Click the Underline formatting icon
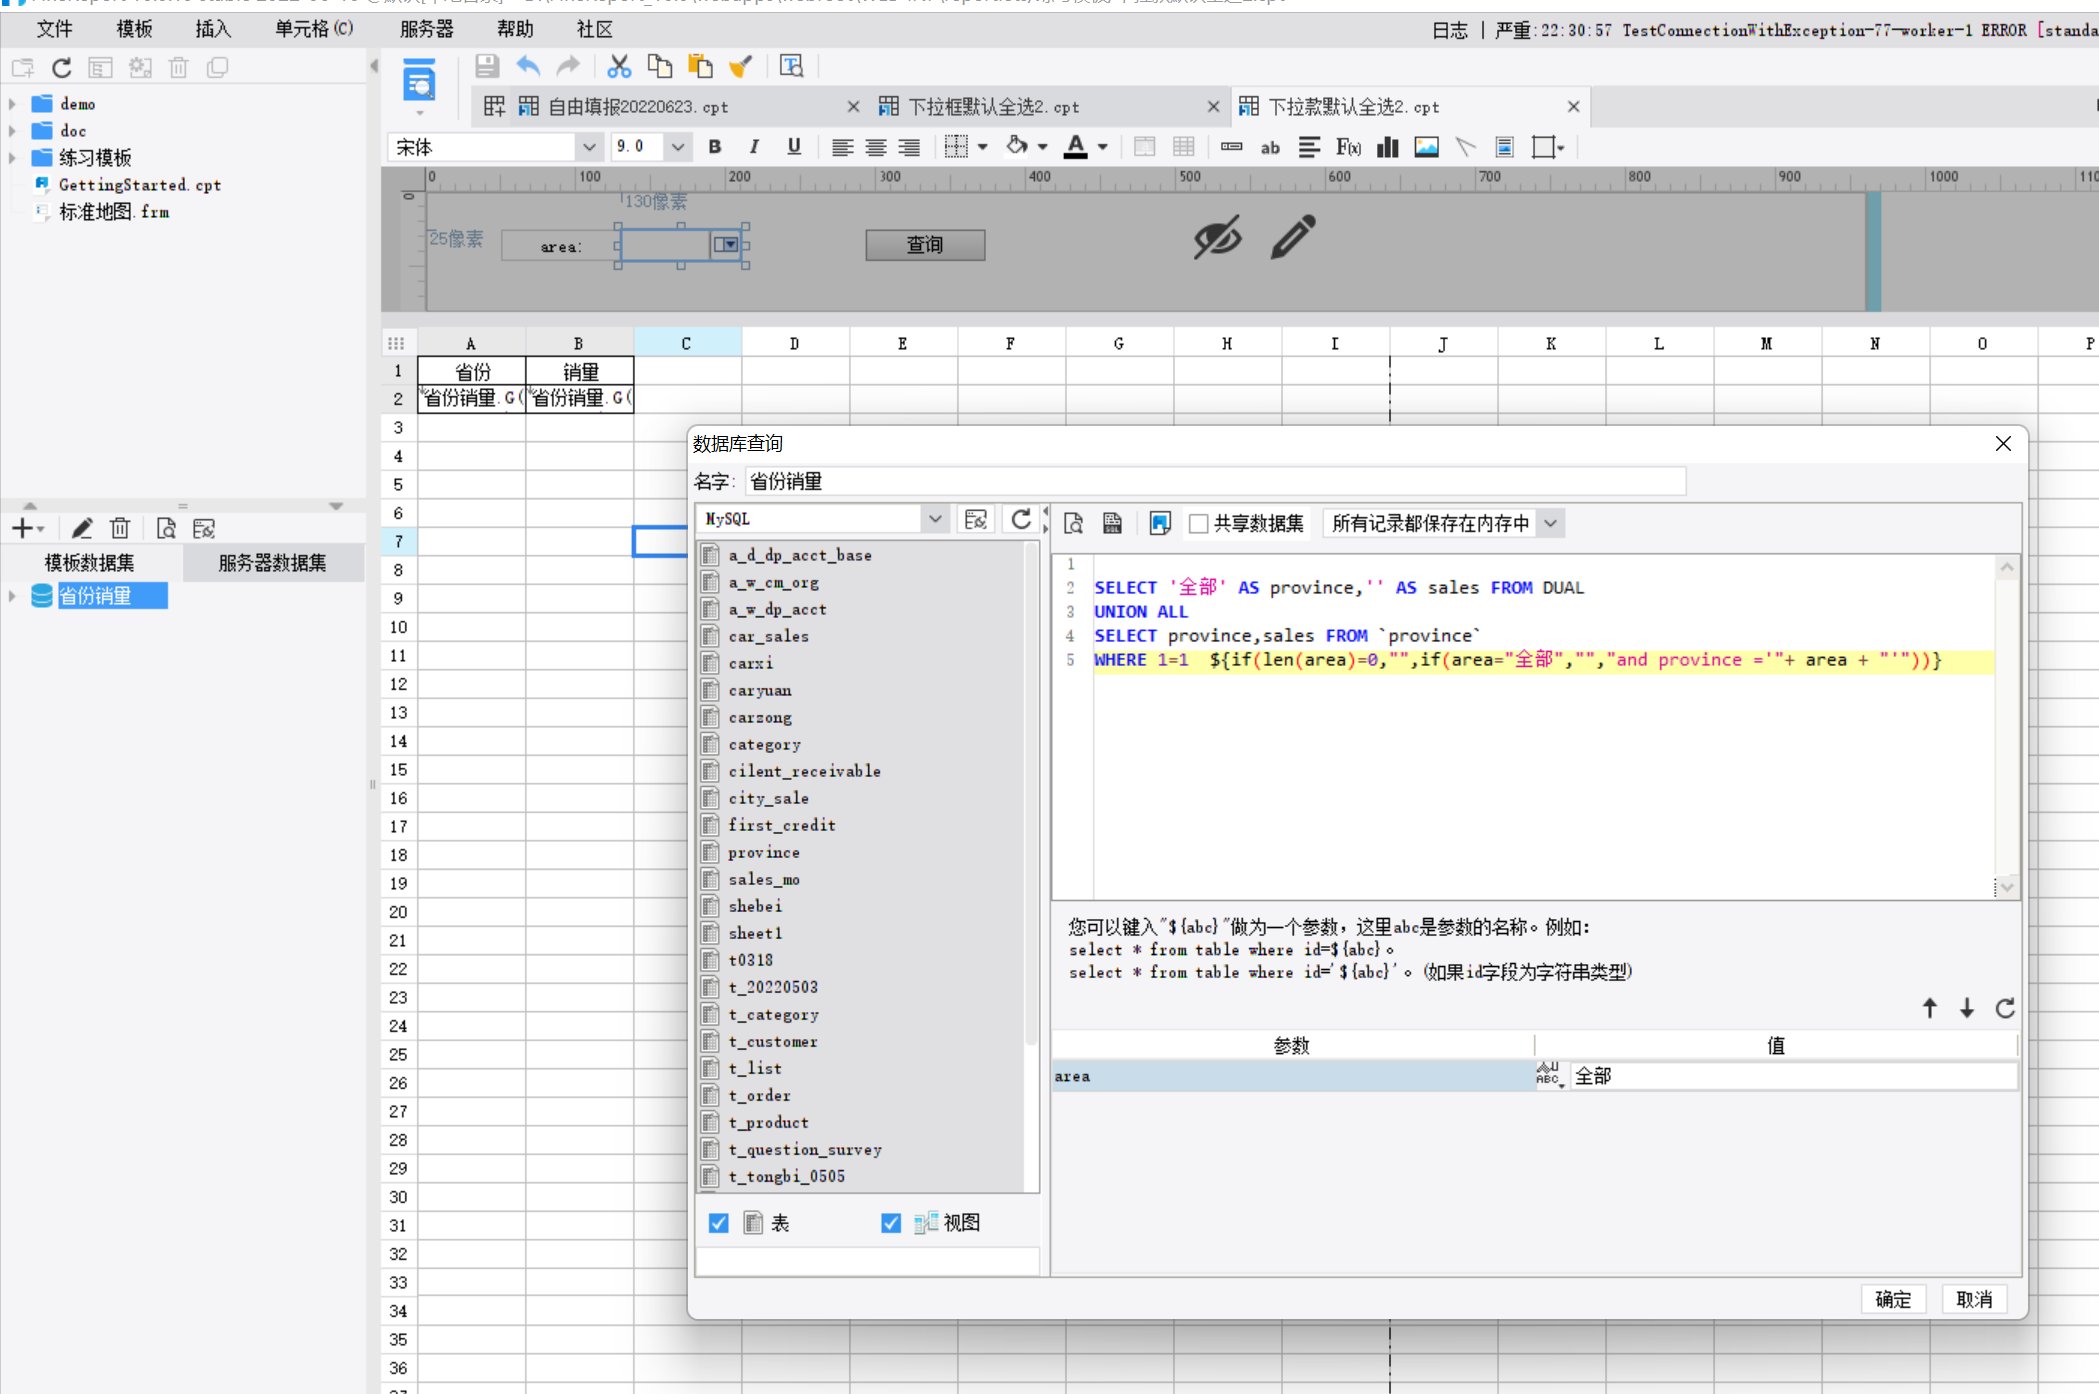Image resolution: width=2099 pixels, height=1394 pixels. 794,147
